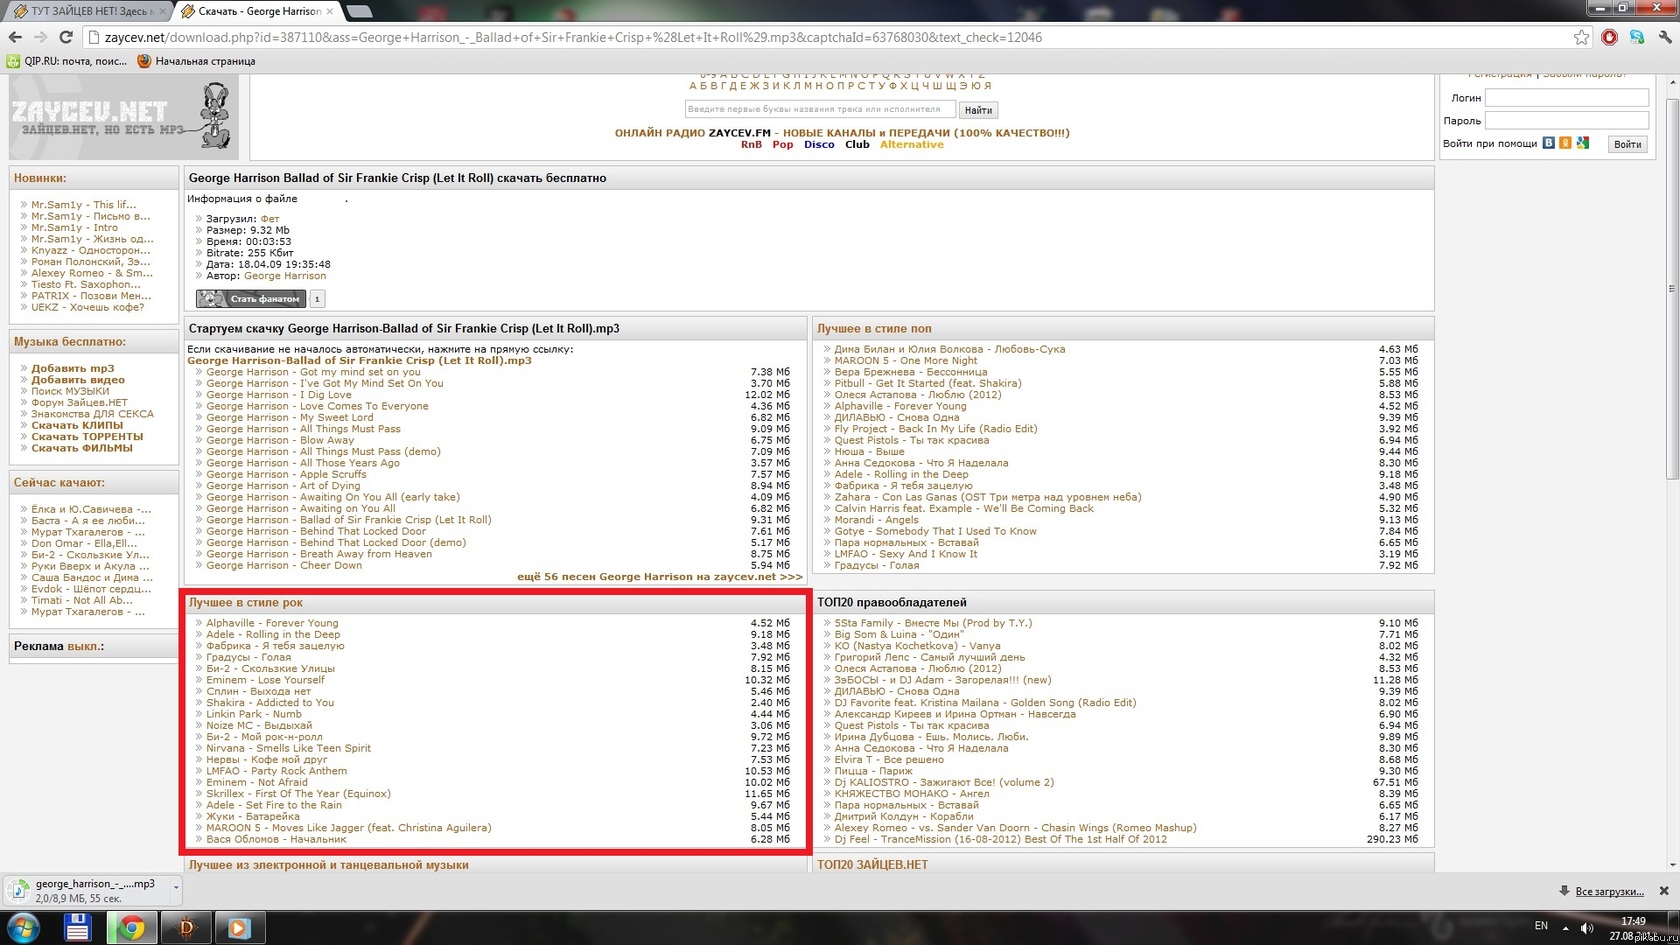Click the browser forward arrow
Image resolution: width=1680 pixels, height=945 pixels.
coord(40,37)
